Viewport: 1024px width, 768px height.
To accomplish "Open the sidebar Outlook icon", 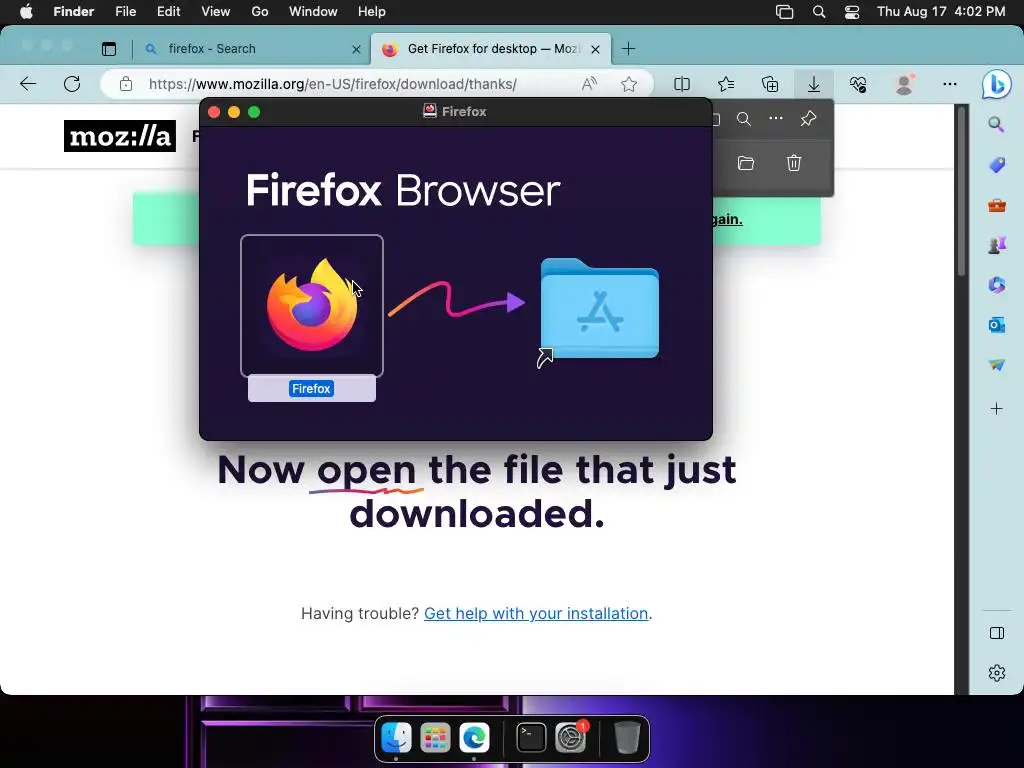I will 996,325.
